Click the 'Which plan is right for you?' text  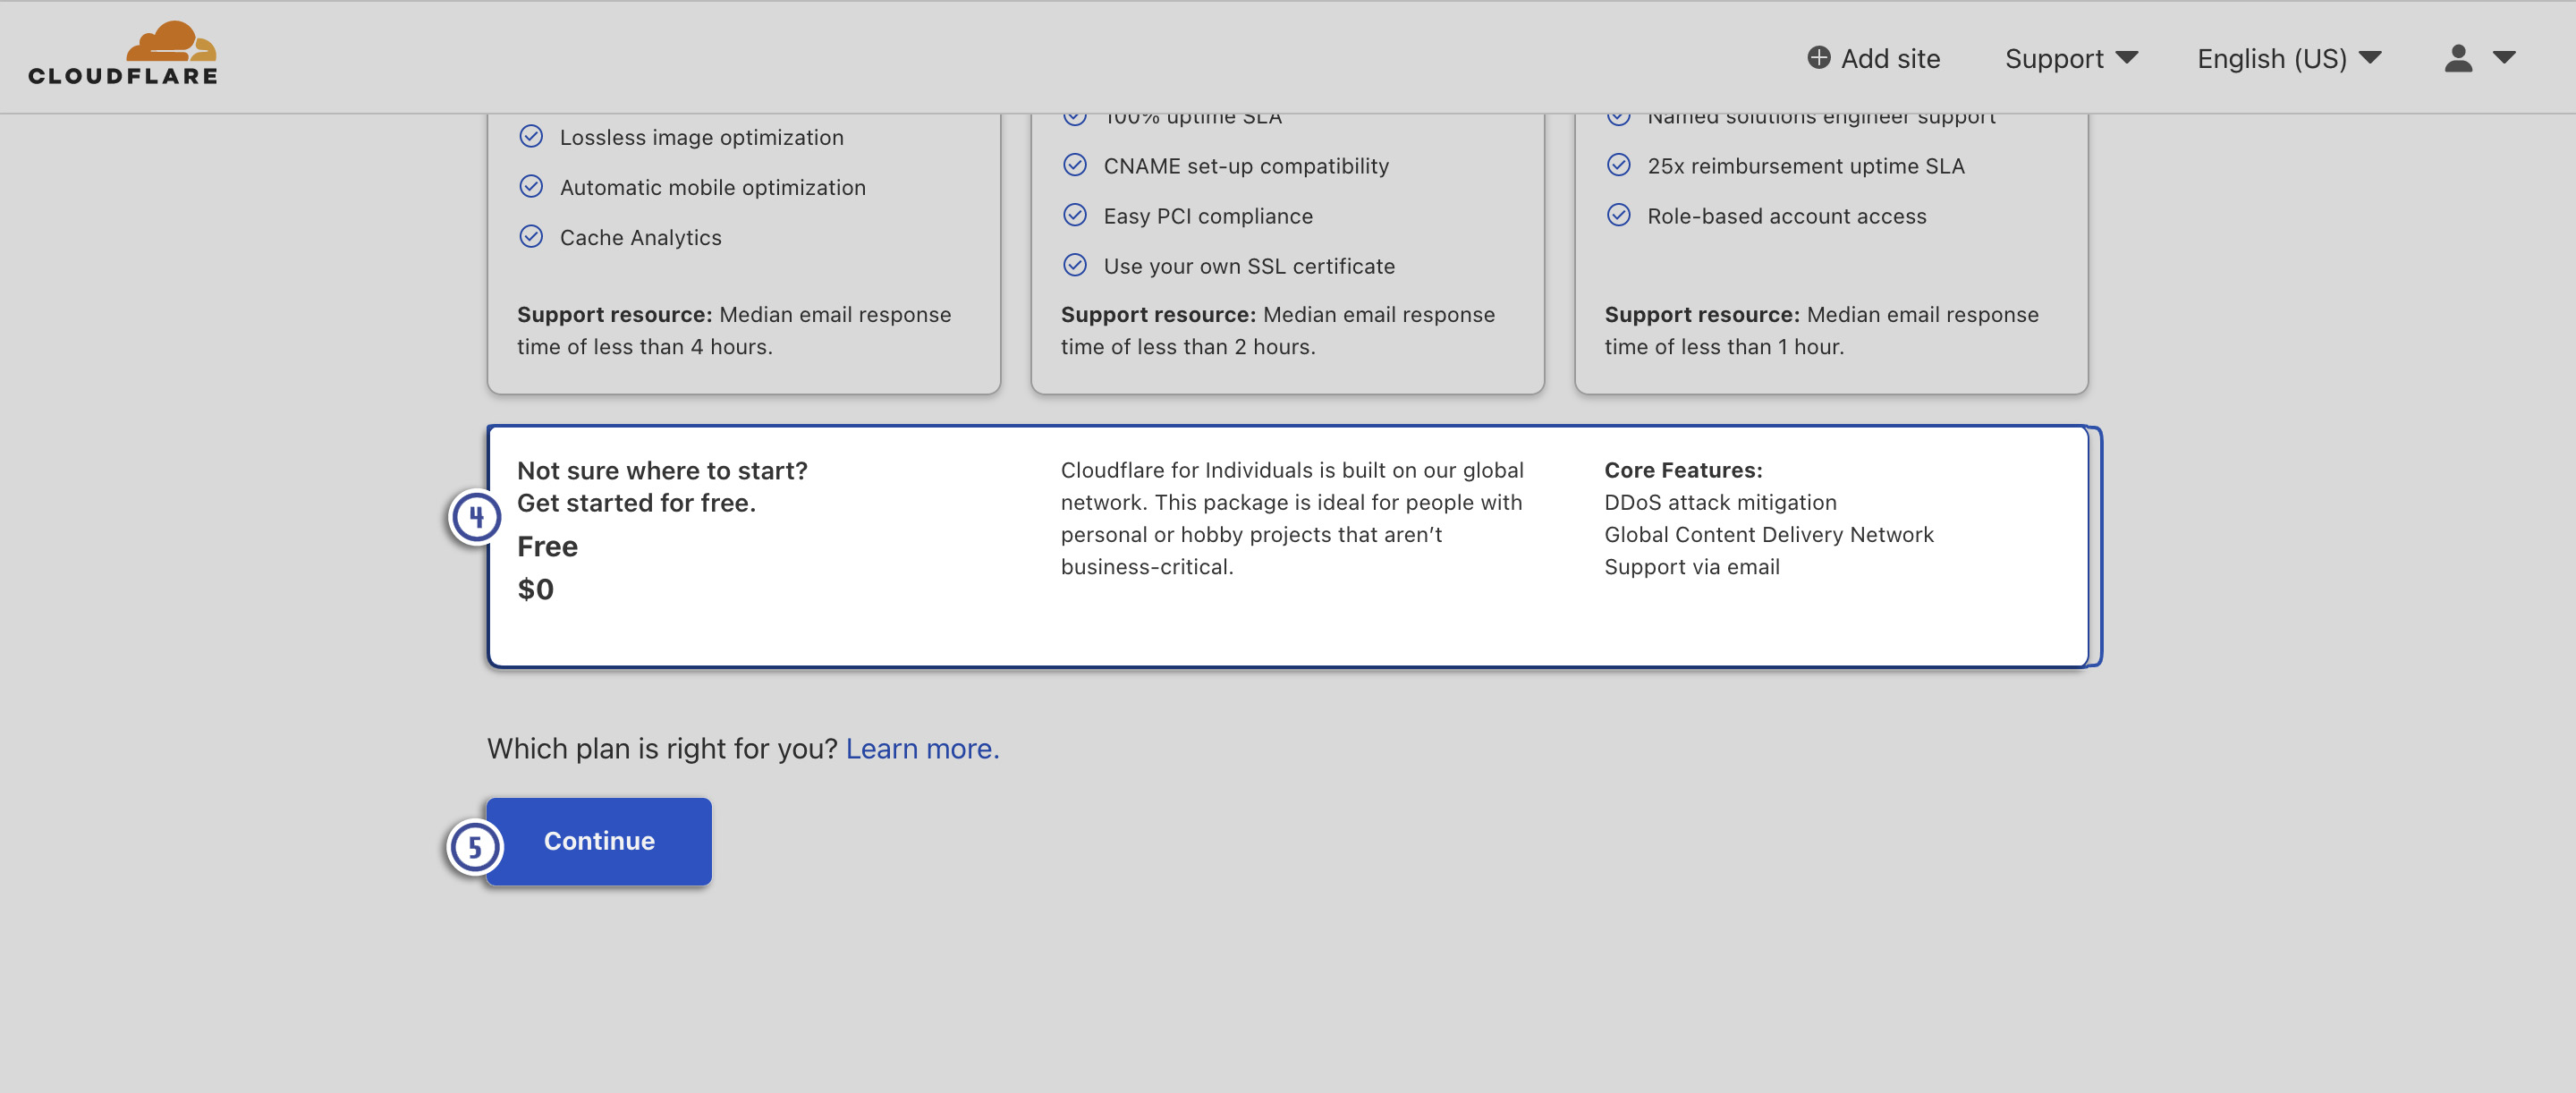click(661, 748)
